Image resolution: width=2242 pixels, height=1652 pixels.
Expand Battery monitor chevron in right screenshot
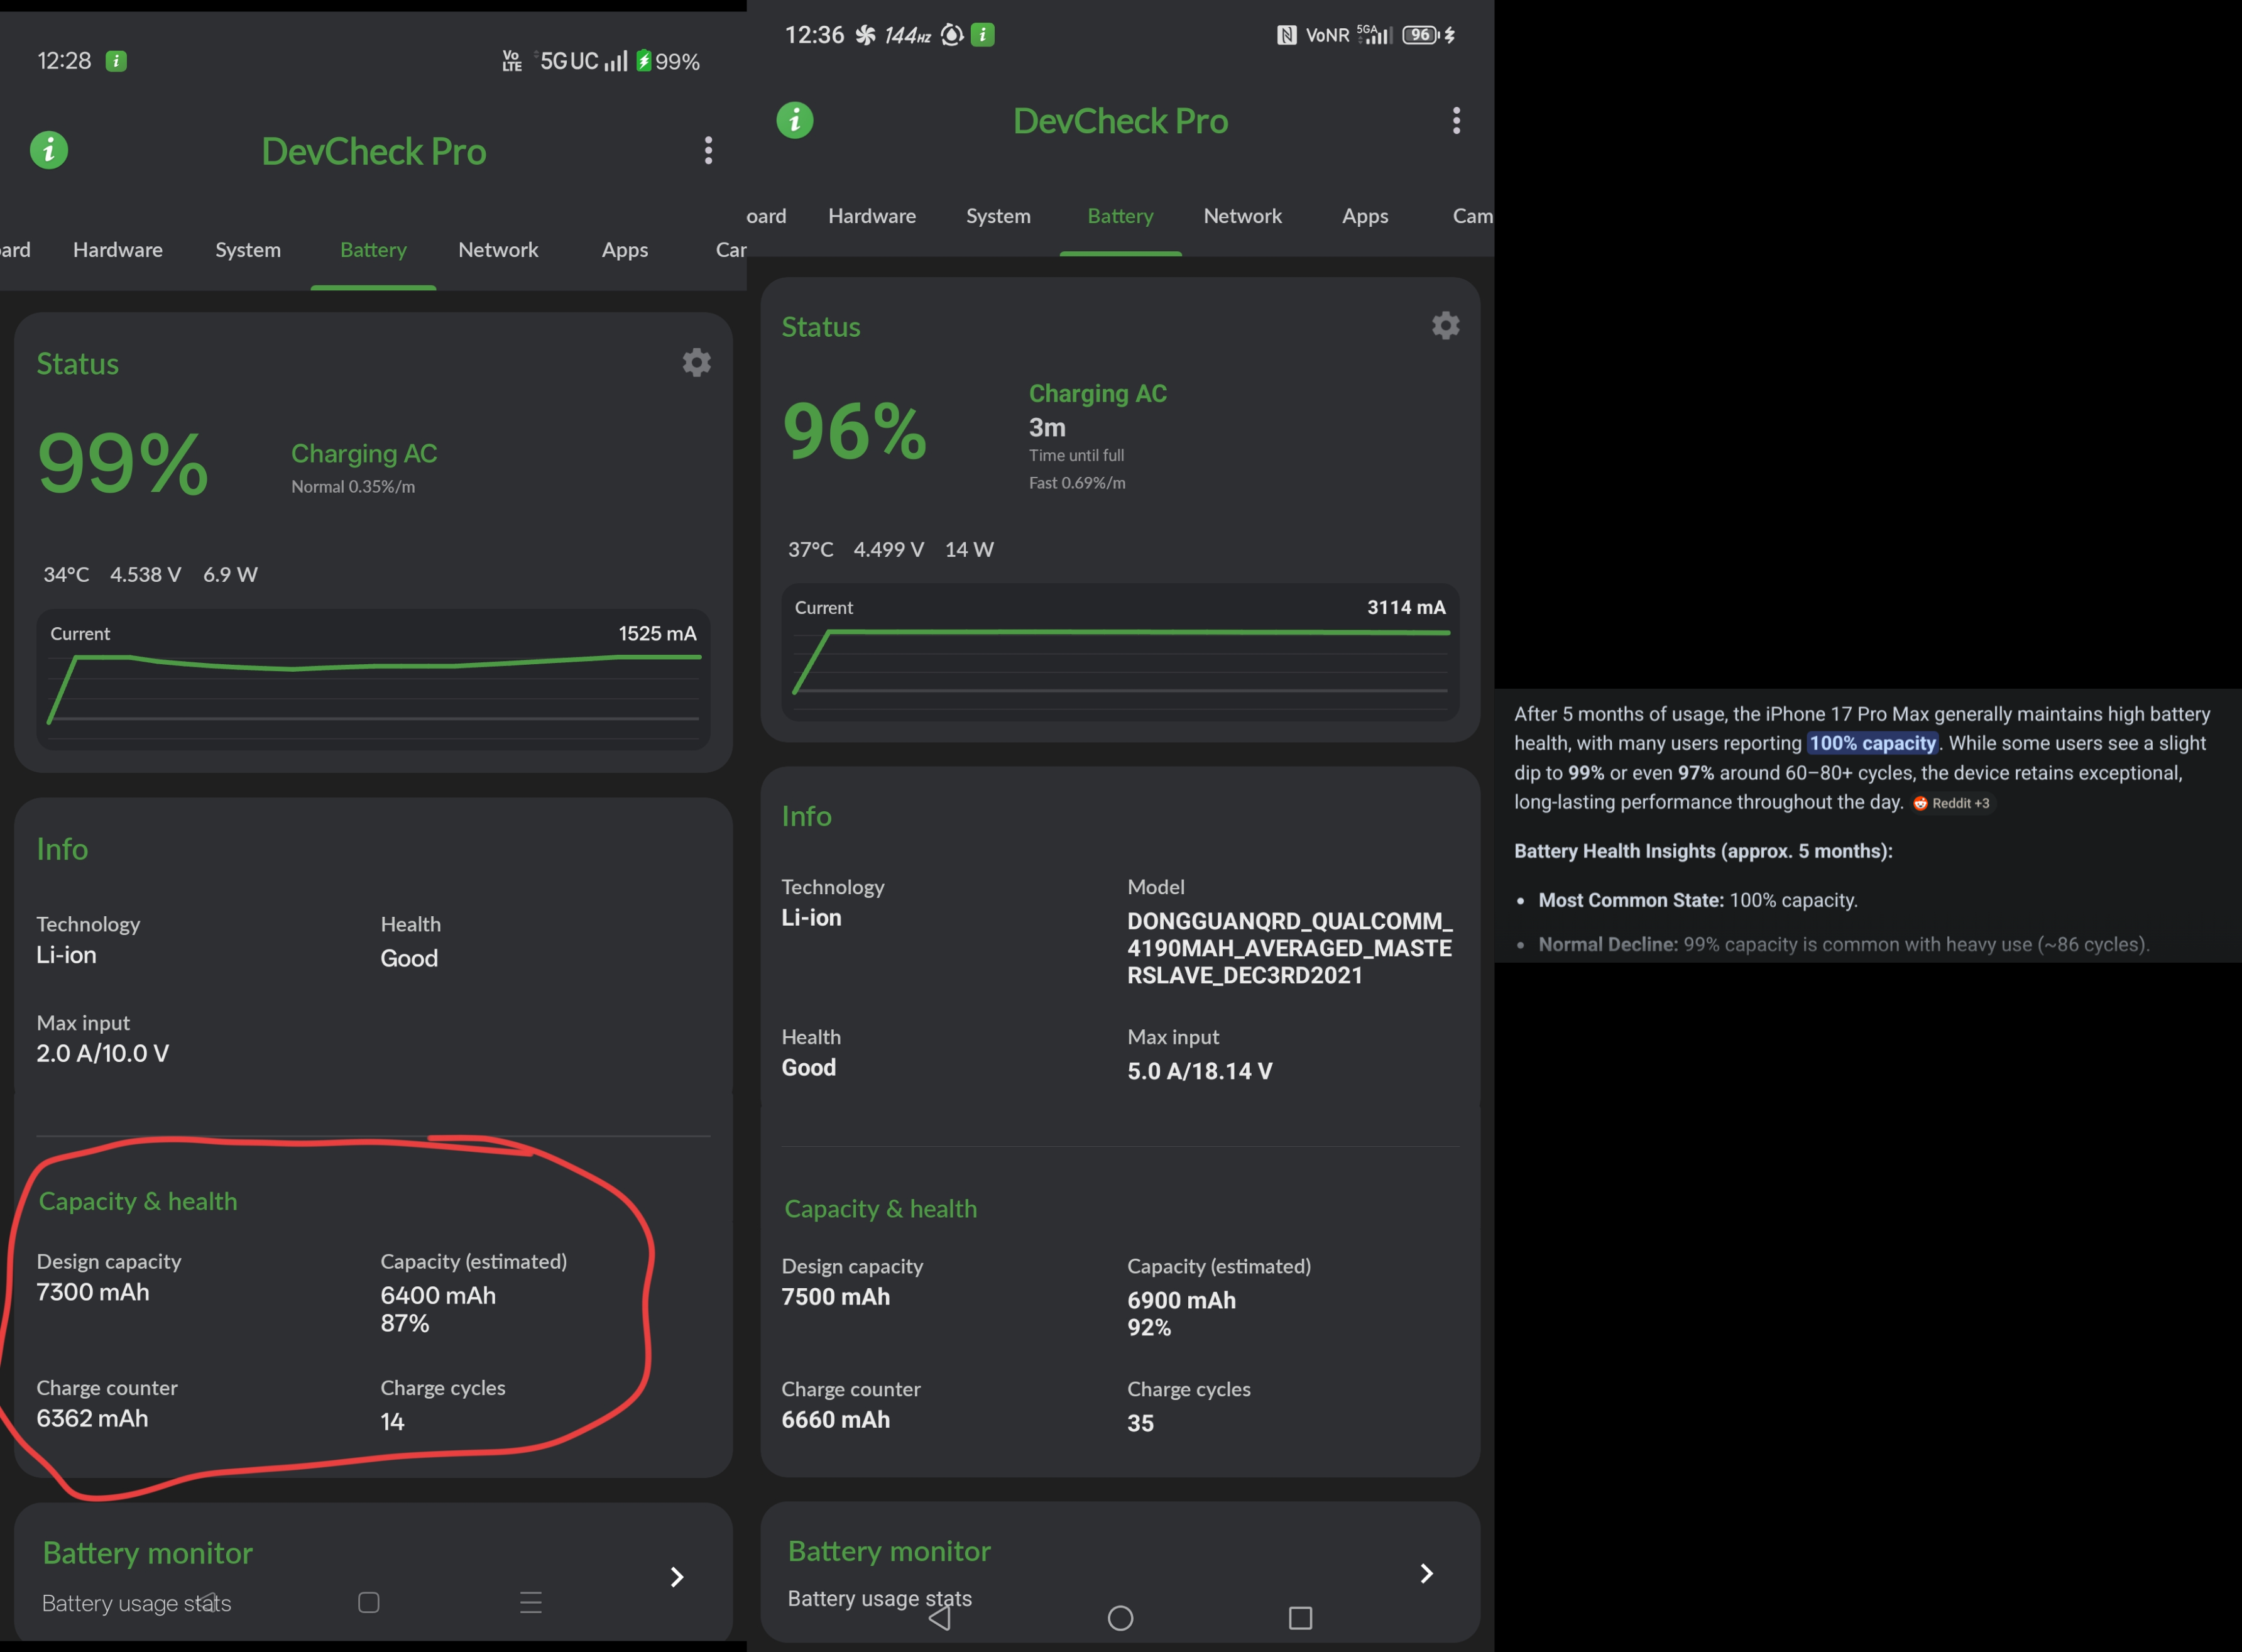tap(1427, 1573)
